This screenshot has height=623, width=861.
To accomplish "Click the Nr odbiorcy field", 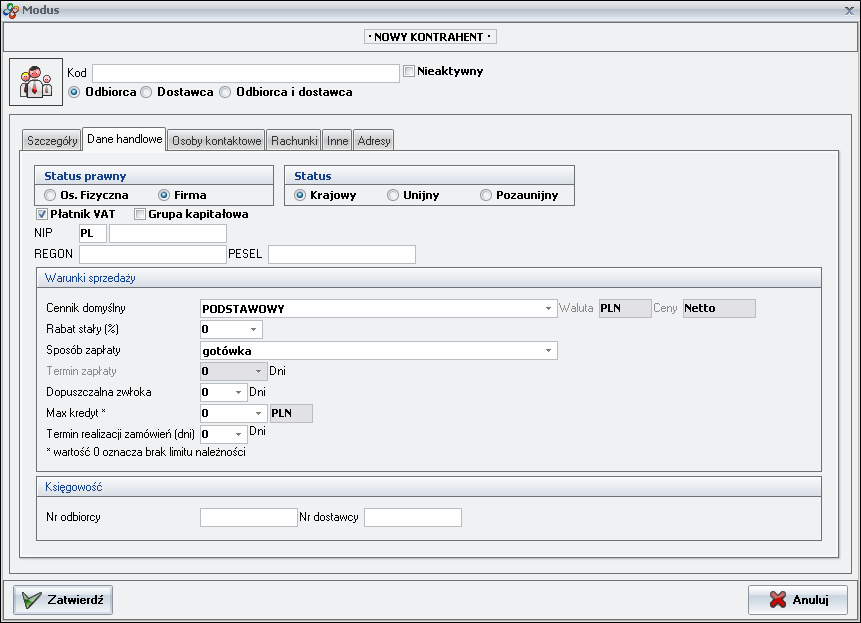I will click(248, 517).
